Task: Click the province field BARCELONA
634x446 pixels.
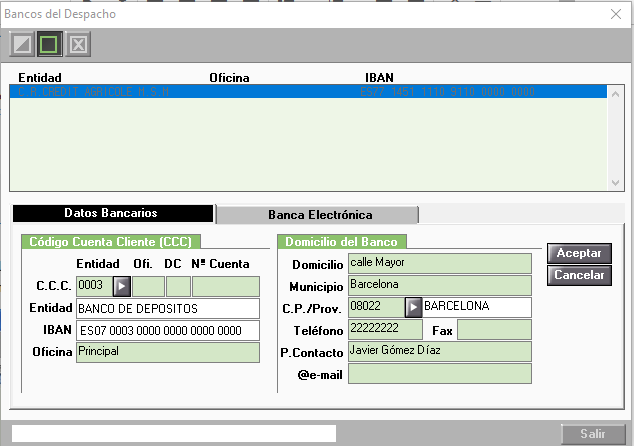Action: 477,308
